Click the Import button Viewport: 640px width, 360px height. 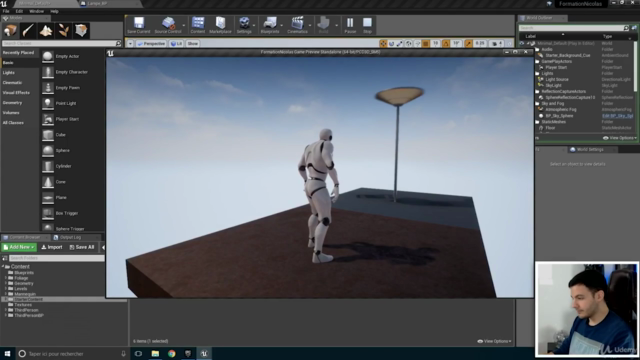pos(52,247)
